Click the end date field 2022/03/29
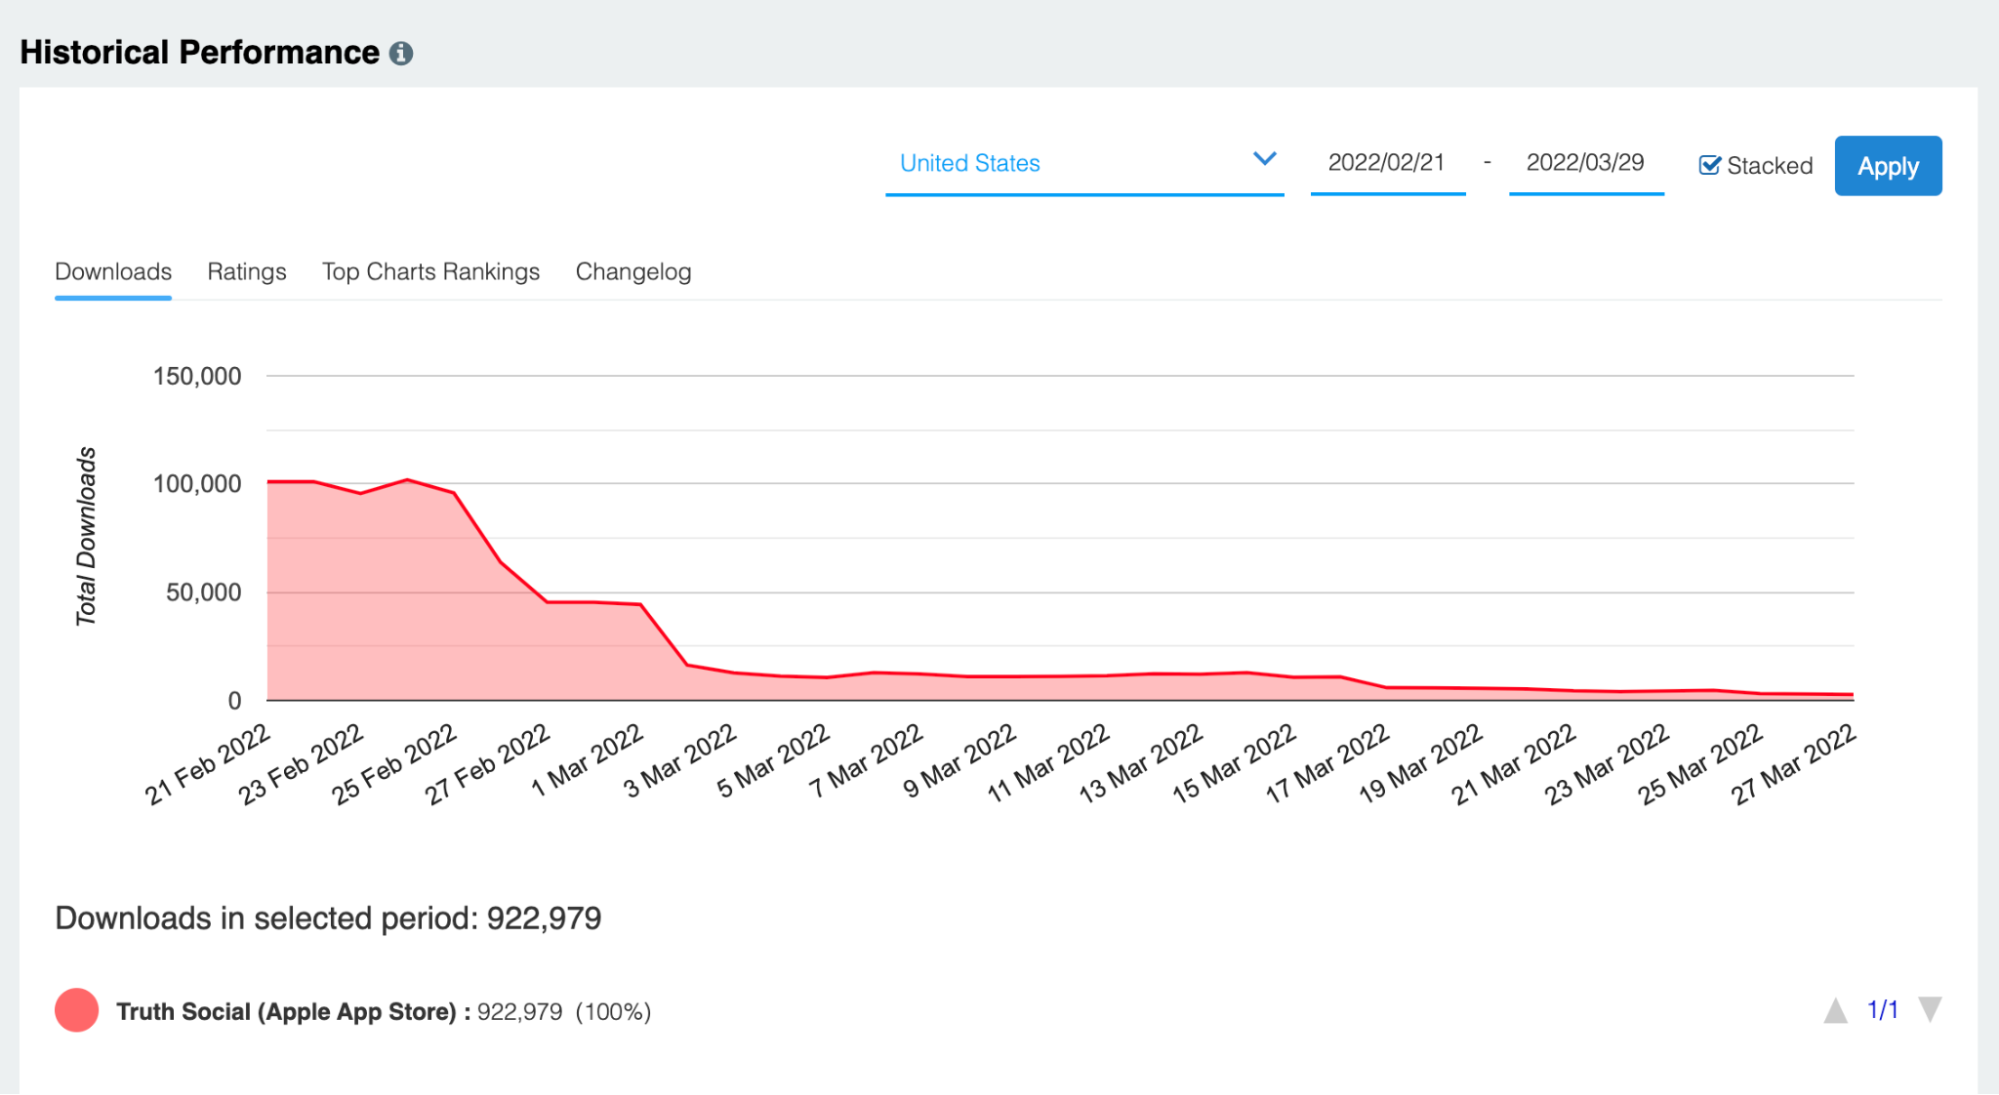 1585,163
